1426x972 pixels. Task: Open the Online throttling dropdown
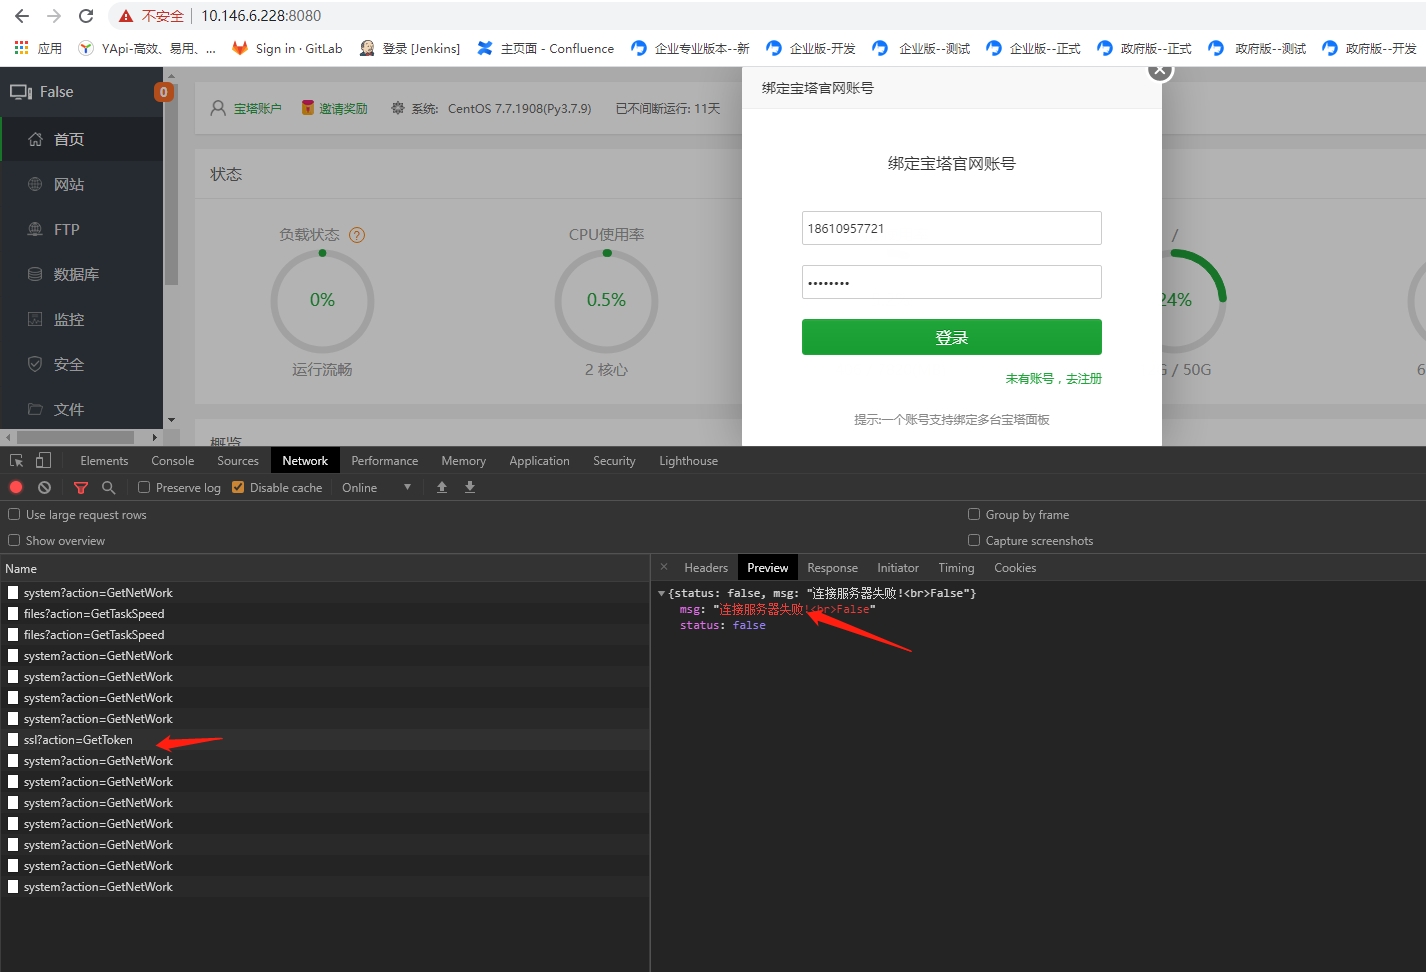tap(377, 487)
